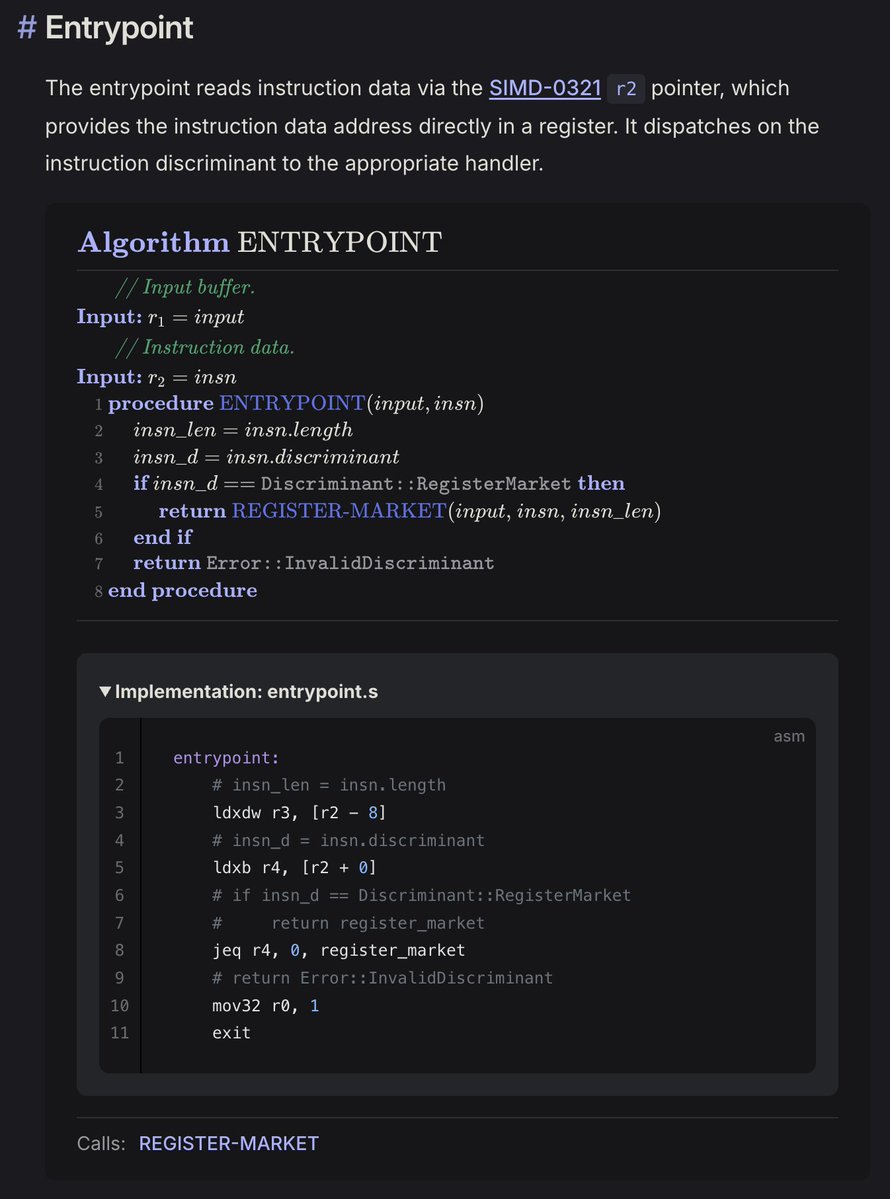This screenshot has width=890, height=1199.
Task: Click the "# insn_d = insn.discriminant" comment
Action: click(x=348, y=840)
